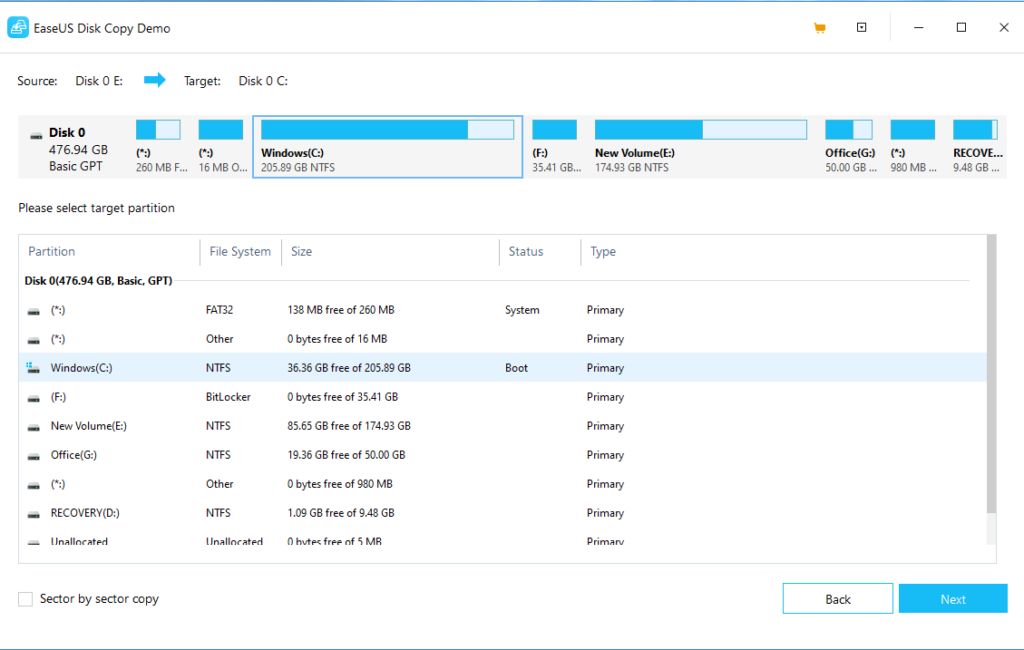Click '0 bytes free of 980 MB' cell
Screen dimensions: 1024x650
coord(340,484)
